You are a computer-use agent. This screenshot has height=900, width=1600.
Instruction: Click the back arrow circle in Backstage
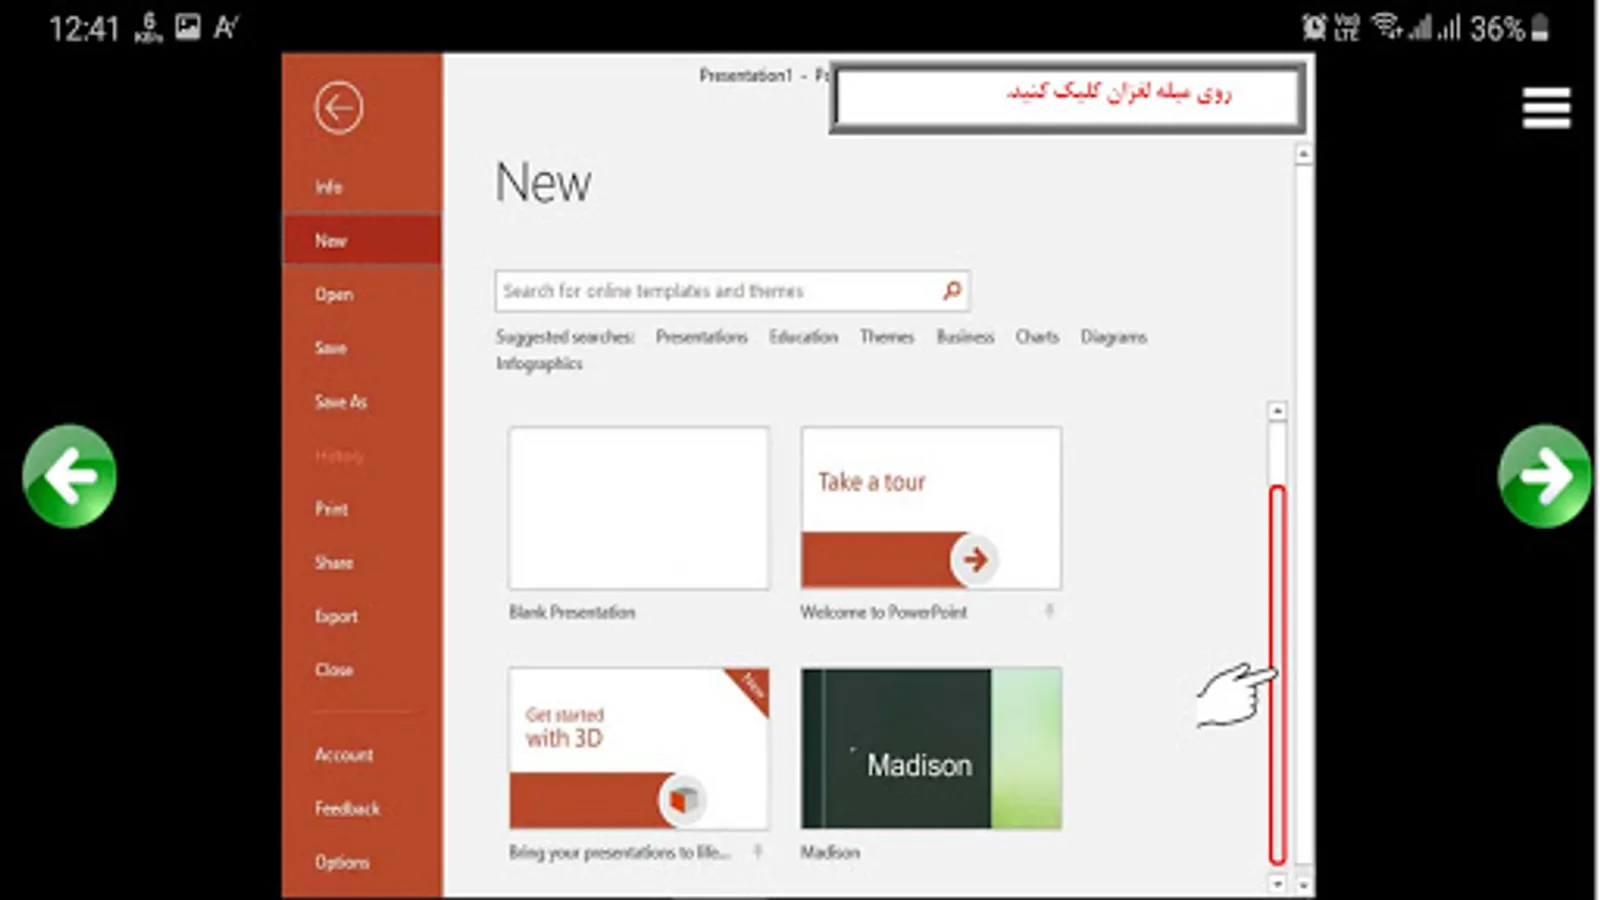pos(339,108)
